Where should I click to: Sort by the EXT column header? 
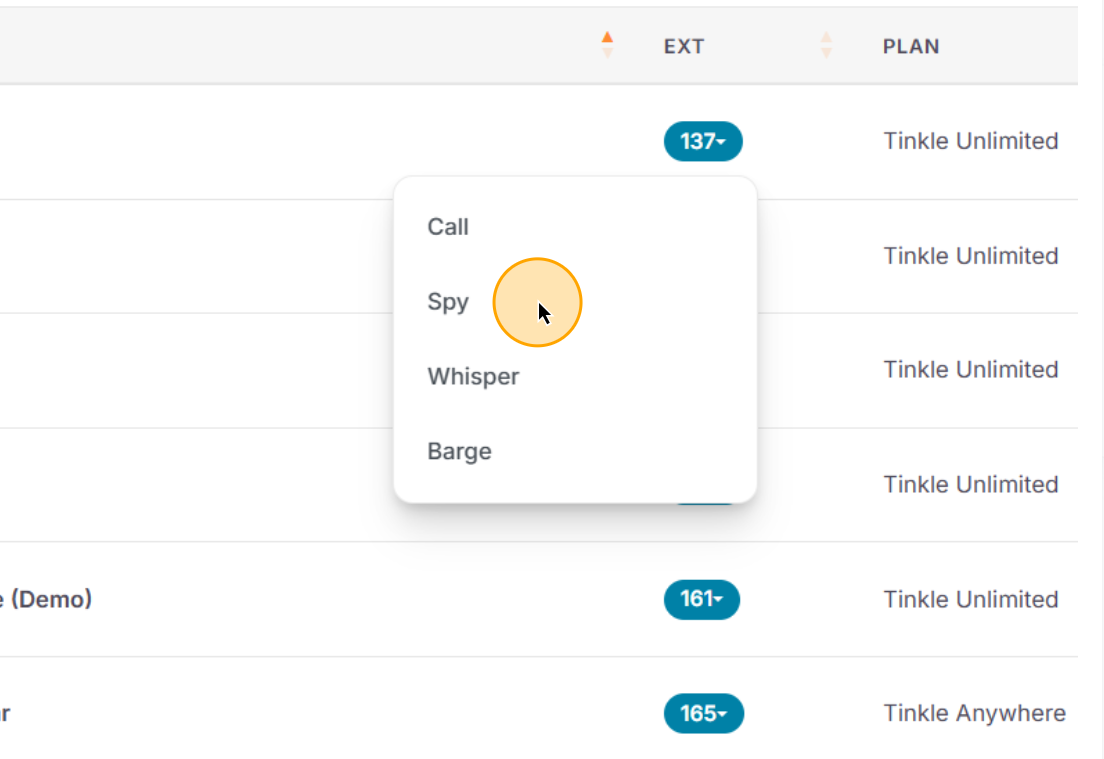(x=684, y=46)
